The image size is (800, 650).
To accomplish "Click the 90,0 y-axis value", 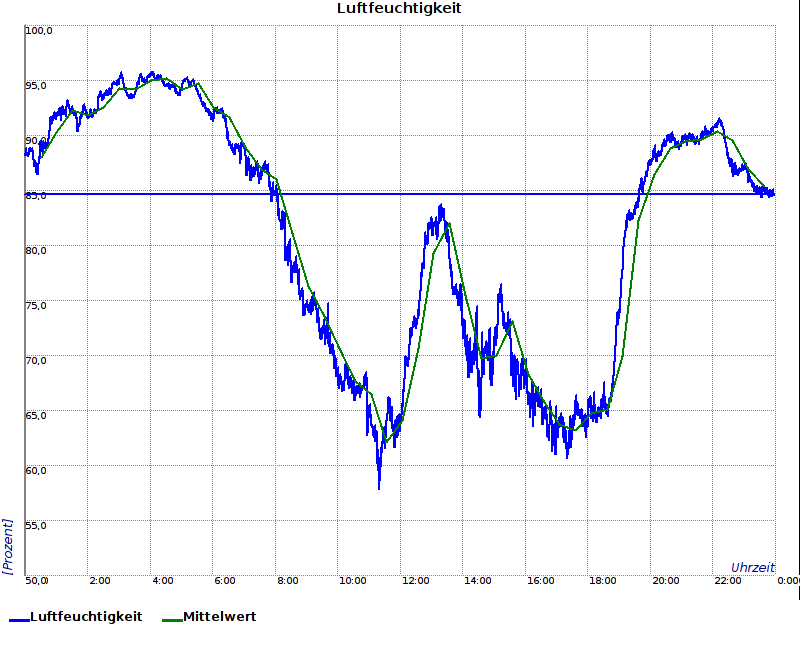I will point(36,141).
